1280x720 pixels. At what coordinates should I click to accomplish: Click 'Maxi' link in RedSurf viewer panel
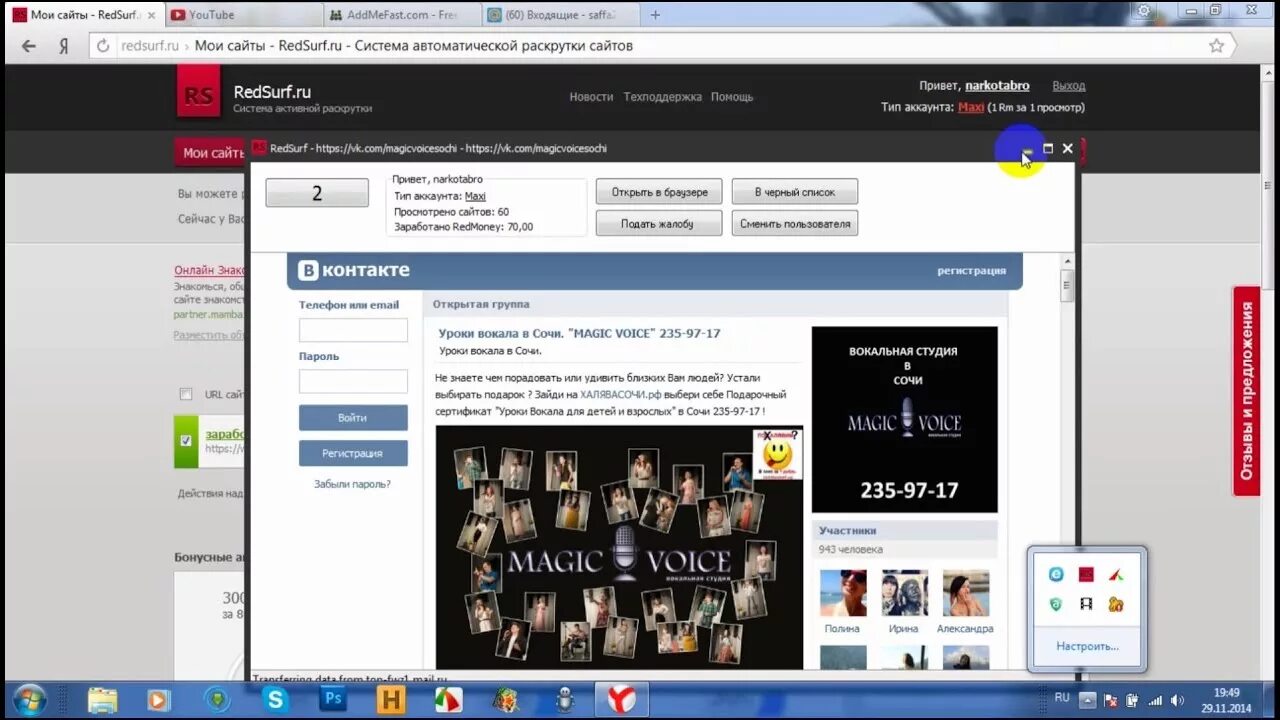[x=475, y=197]
